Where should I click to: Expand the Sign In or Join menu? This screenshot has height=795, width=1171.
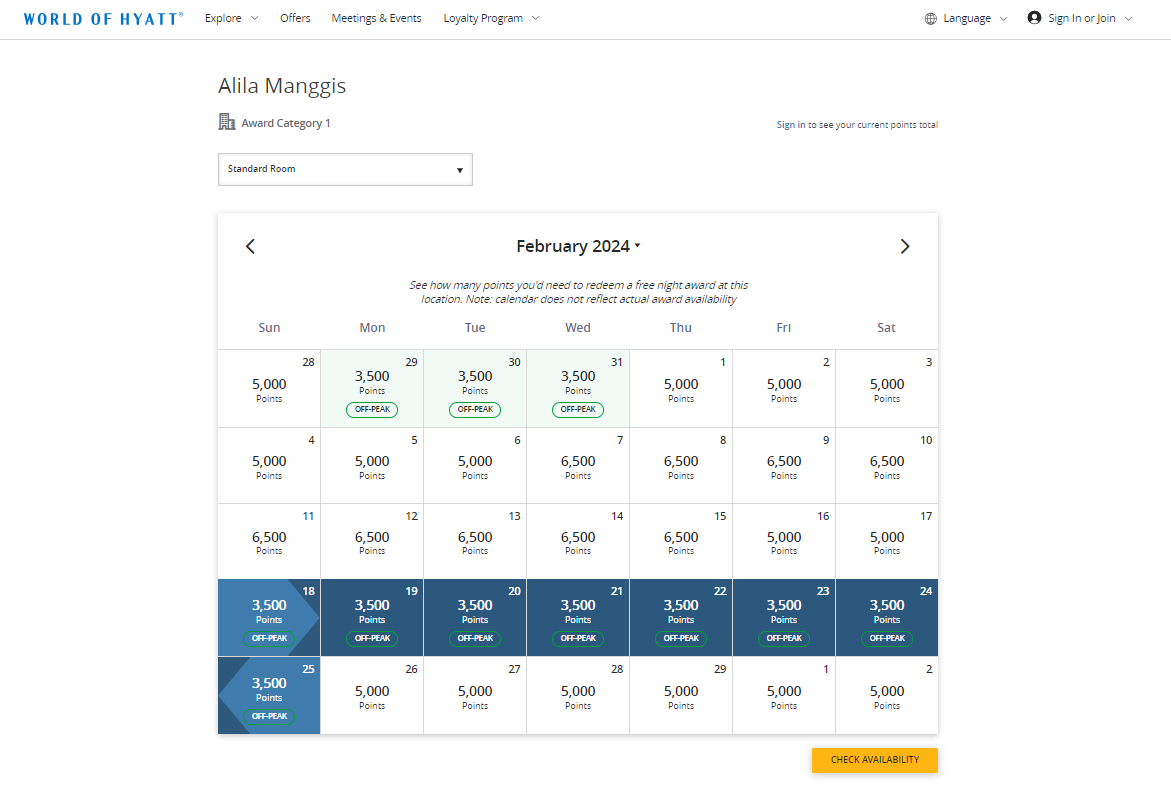pos(1080,17)
